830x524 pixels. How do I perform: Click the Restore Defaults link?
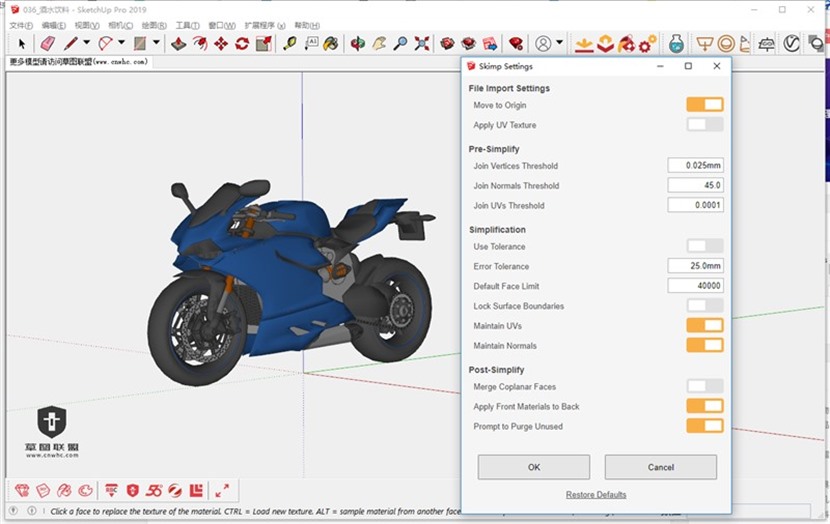(596, 494)
